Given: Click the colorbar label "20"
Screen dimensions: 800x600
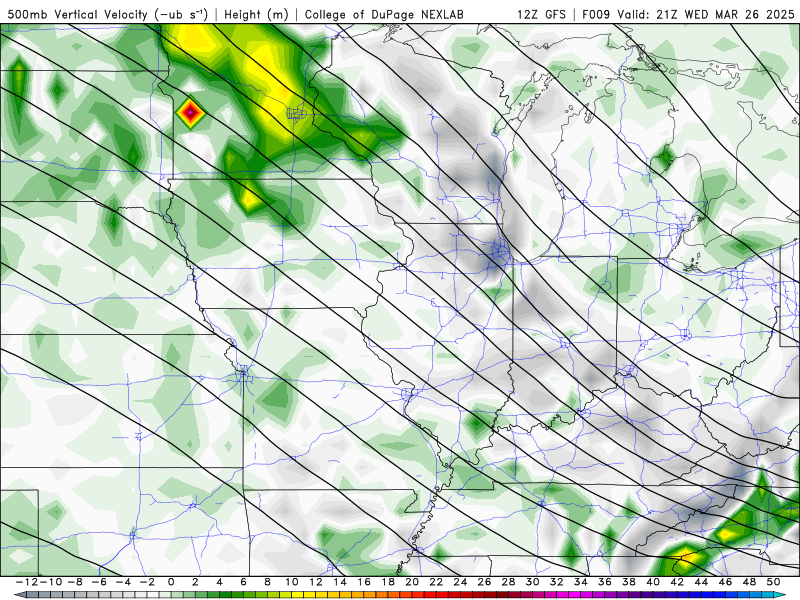Looking at the screenshot, I should (412, 582).
